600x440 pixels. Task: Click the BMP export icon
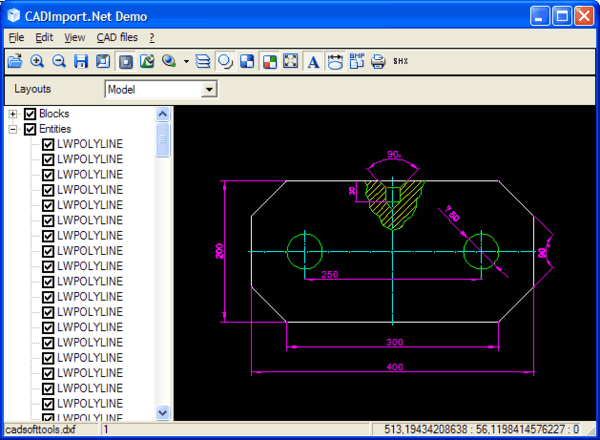point(357,62)
